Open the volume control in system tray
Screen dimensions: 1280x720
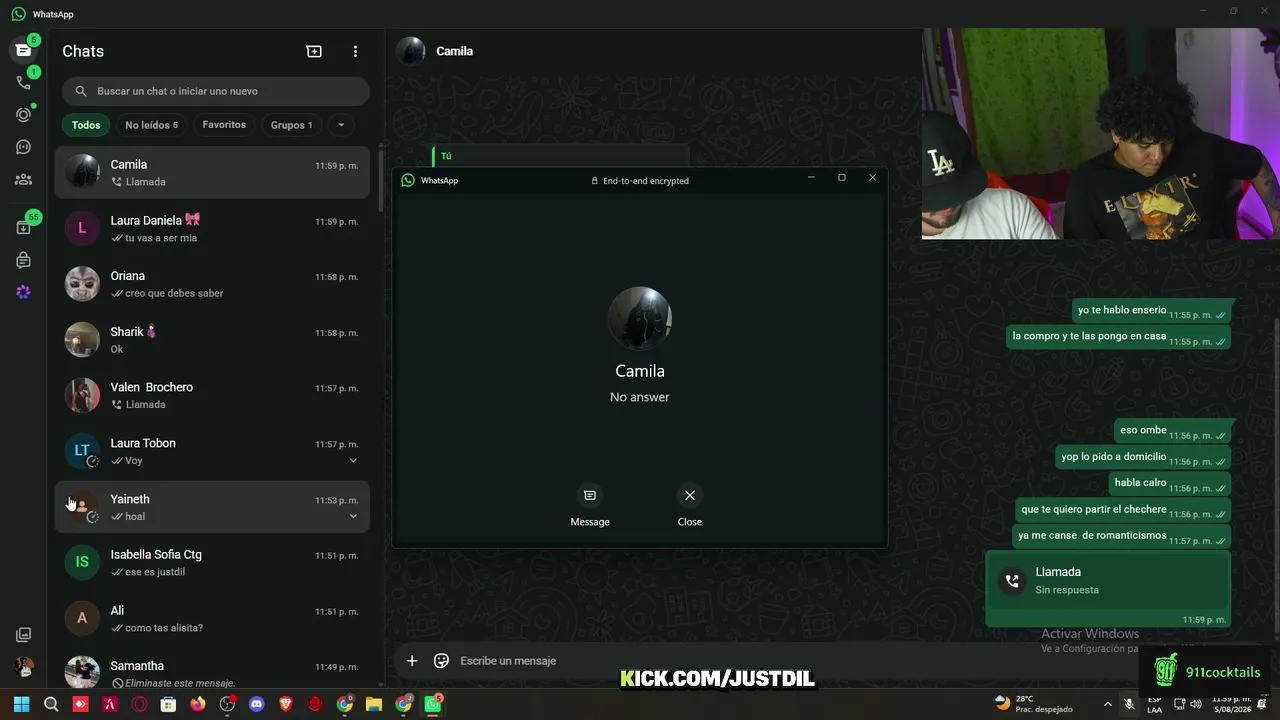coord(1198,704)
